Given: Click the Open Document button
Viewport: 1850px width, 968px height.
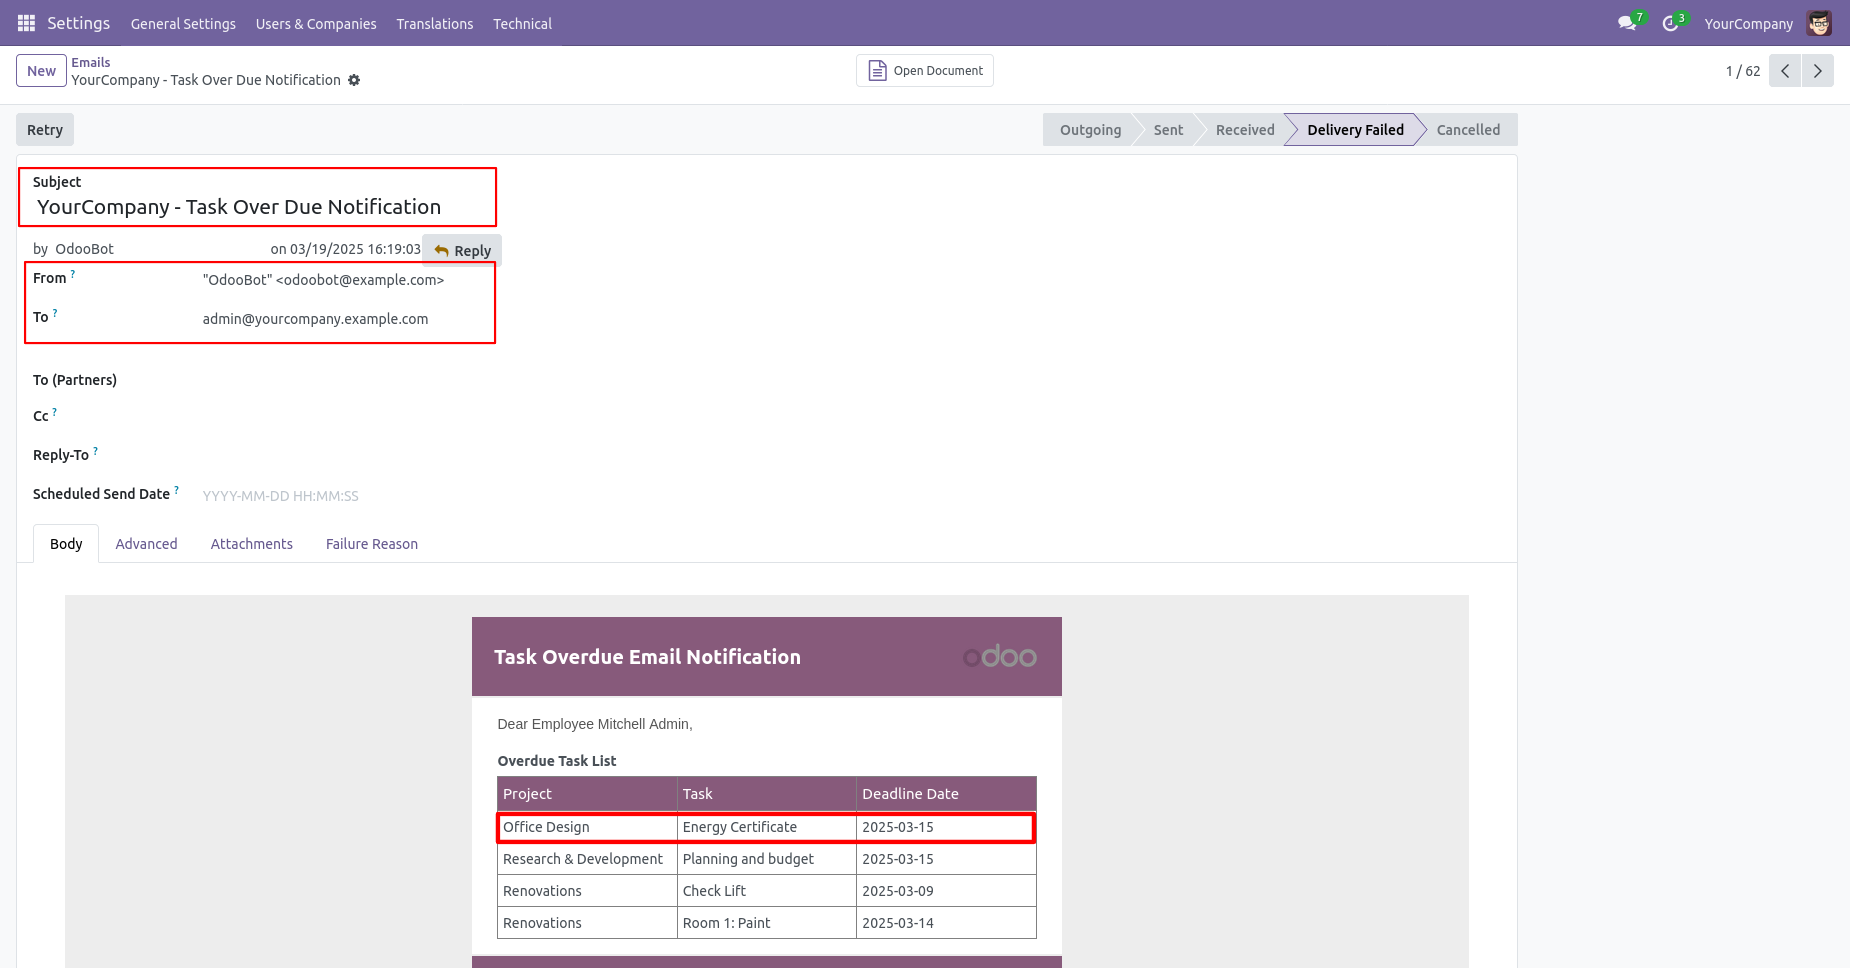Looking at the screenshot, I should [x=925, y=71].
